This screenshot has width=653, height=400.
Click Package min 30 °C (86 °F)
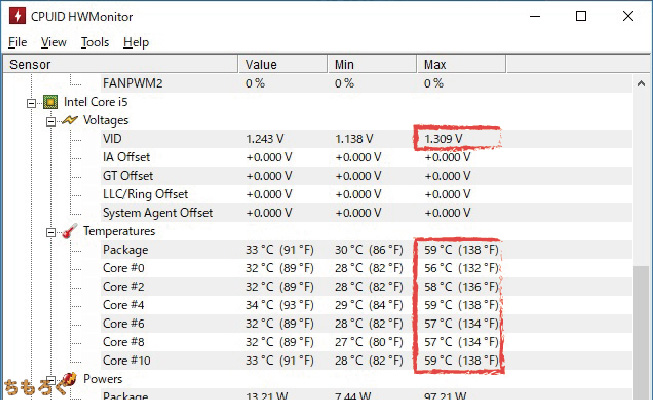[x=369, y=250]
